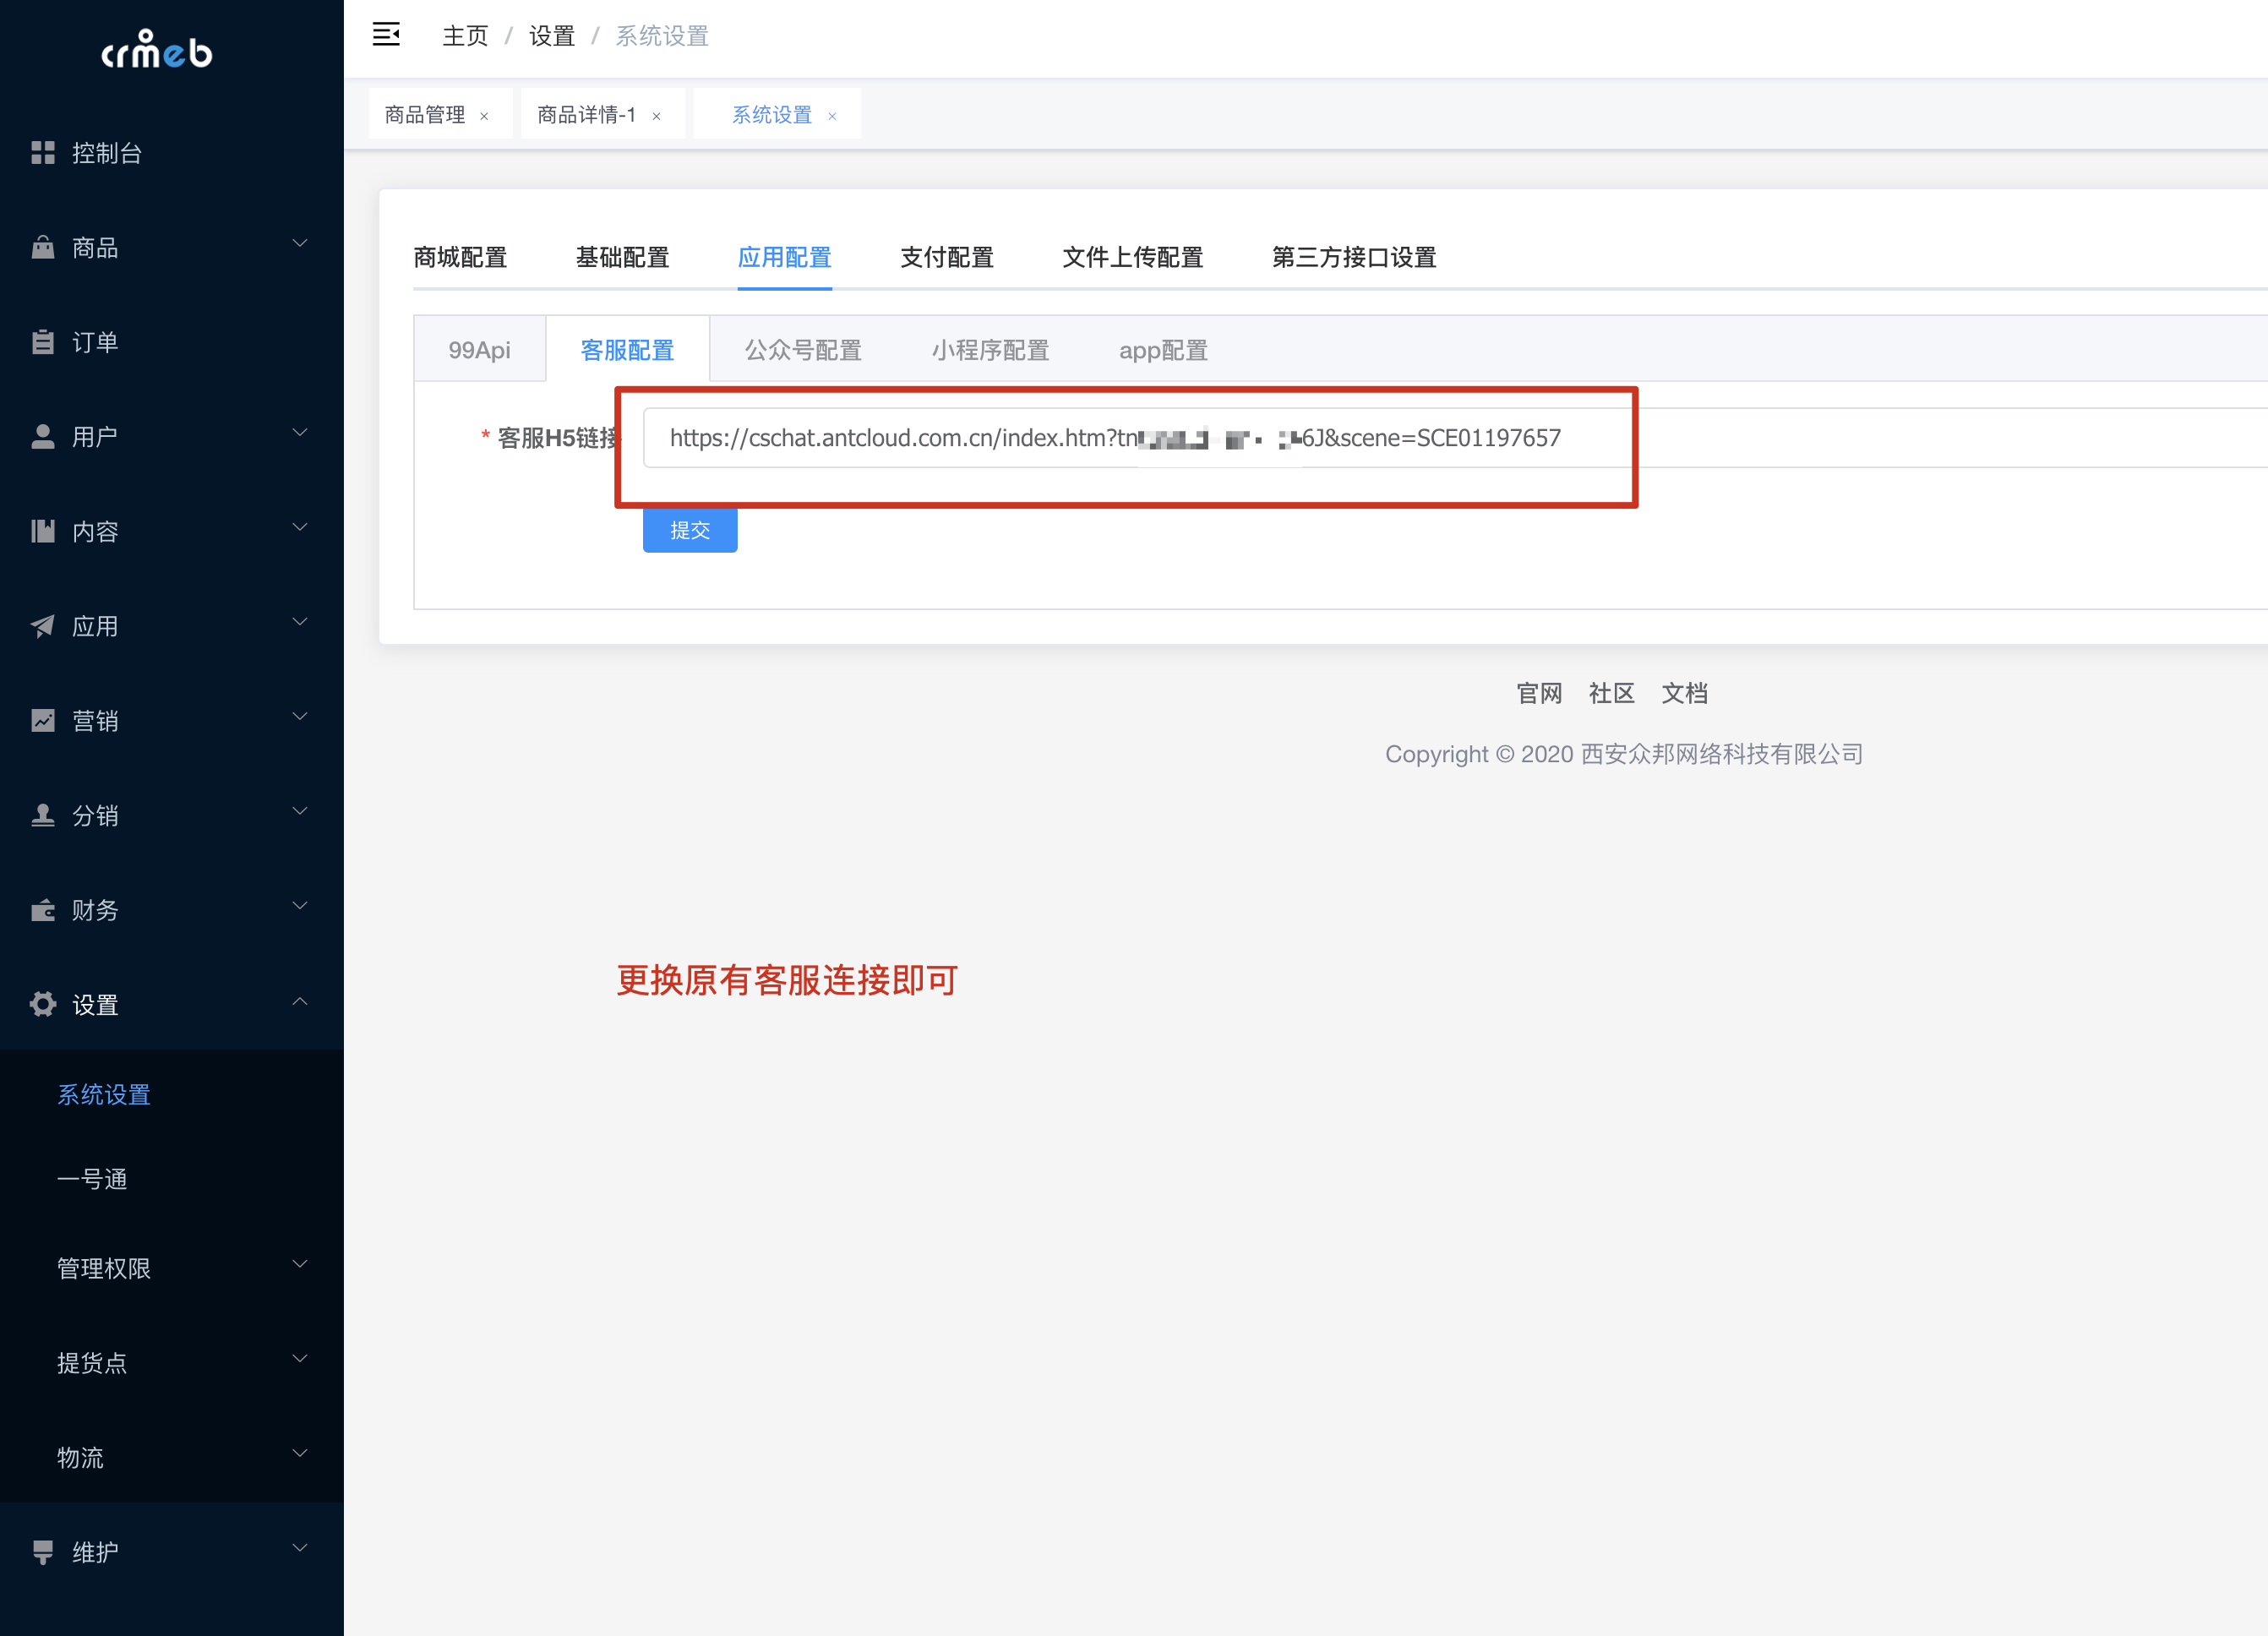Open 订单 management via sidebar icon
The height and width of the screenshot is (1636, 2268).
pyautogui.click(x=42, y=341)
